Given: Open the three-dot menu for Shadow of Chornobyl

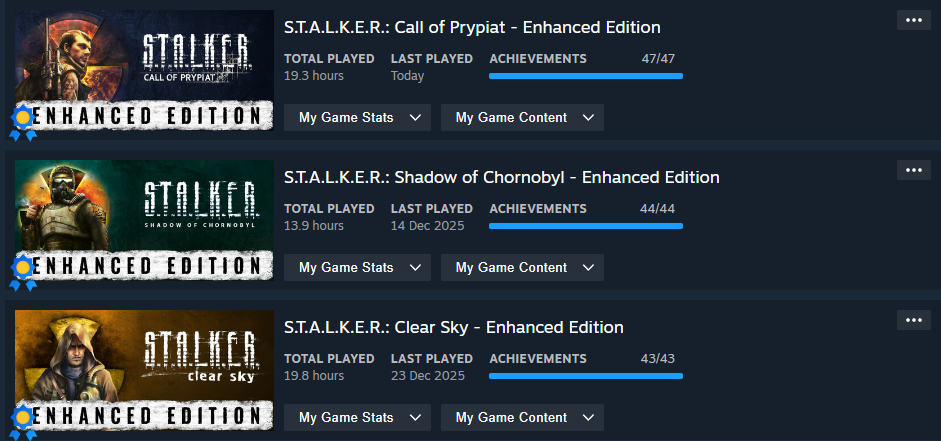Looking at the screenshot, I should coord(913,170).
